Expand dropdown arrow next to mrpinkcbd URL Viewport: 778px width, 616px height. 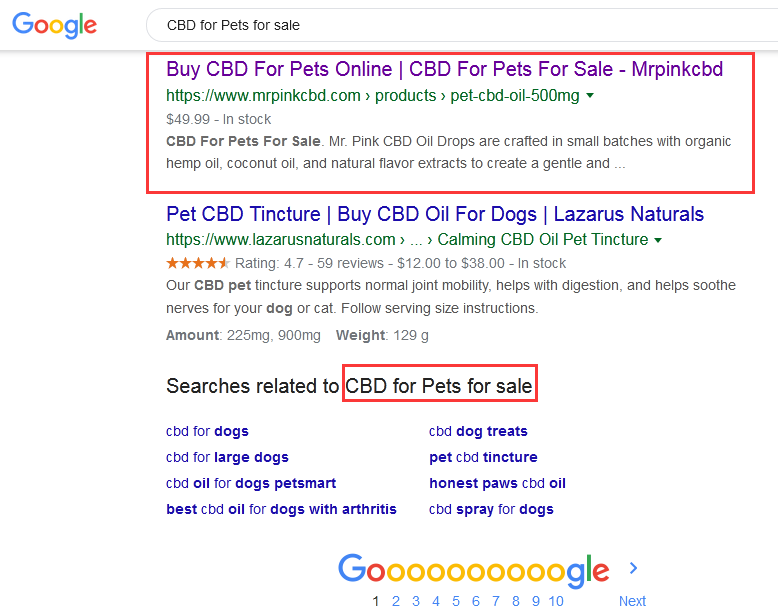tap(590, 95)
